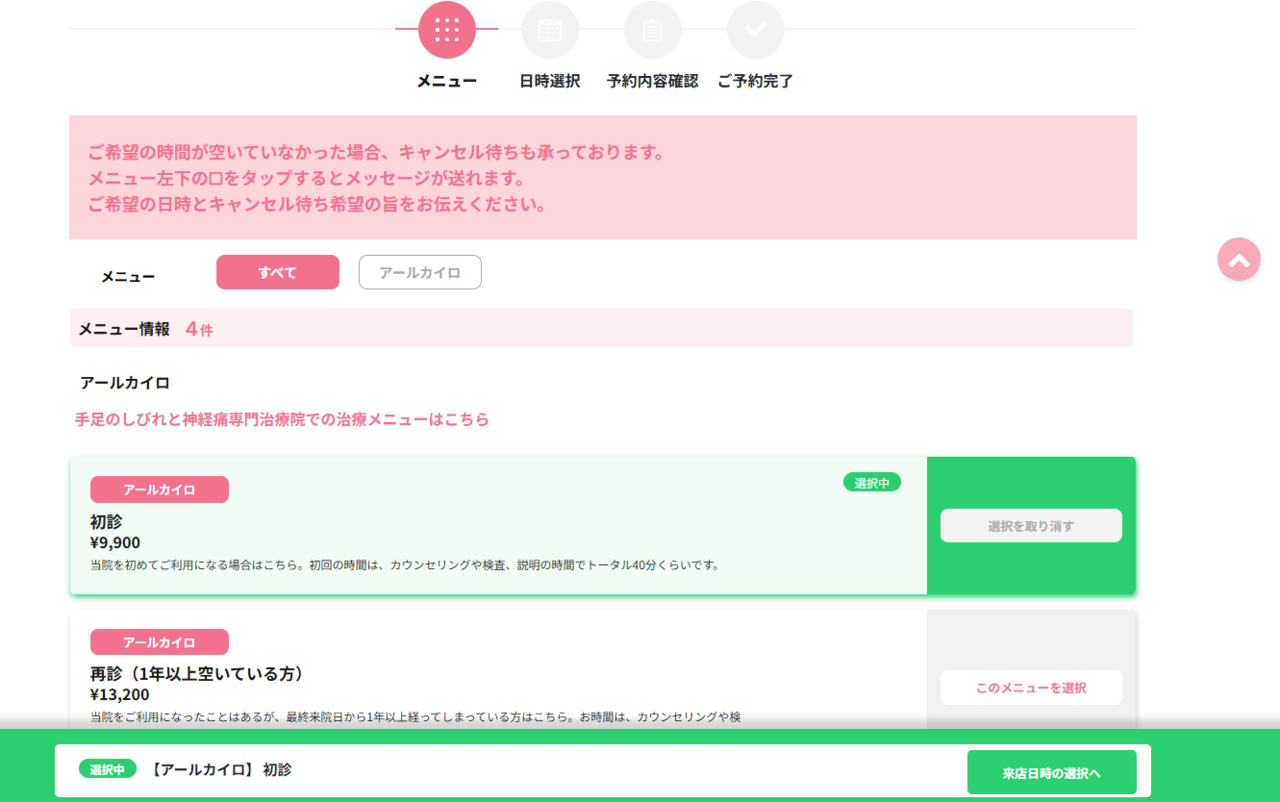This screenshot has width=1280, height=802.
Task: Click the ご予約完了 step label
Action: [755, 81]
